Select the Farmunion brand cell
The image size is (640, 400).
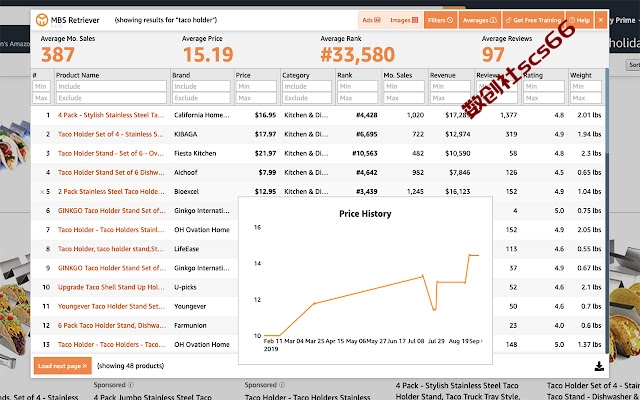[190, 325]
